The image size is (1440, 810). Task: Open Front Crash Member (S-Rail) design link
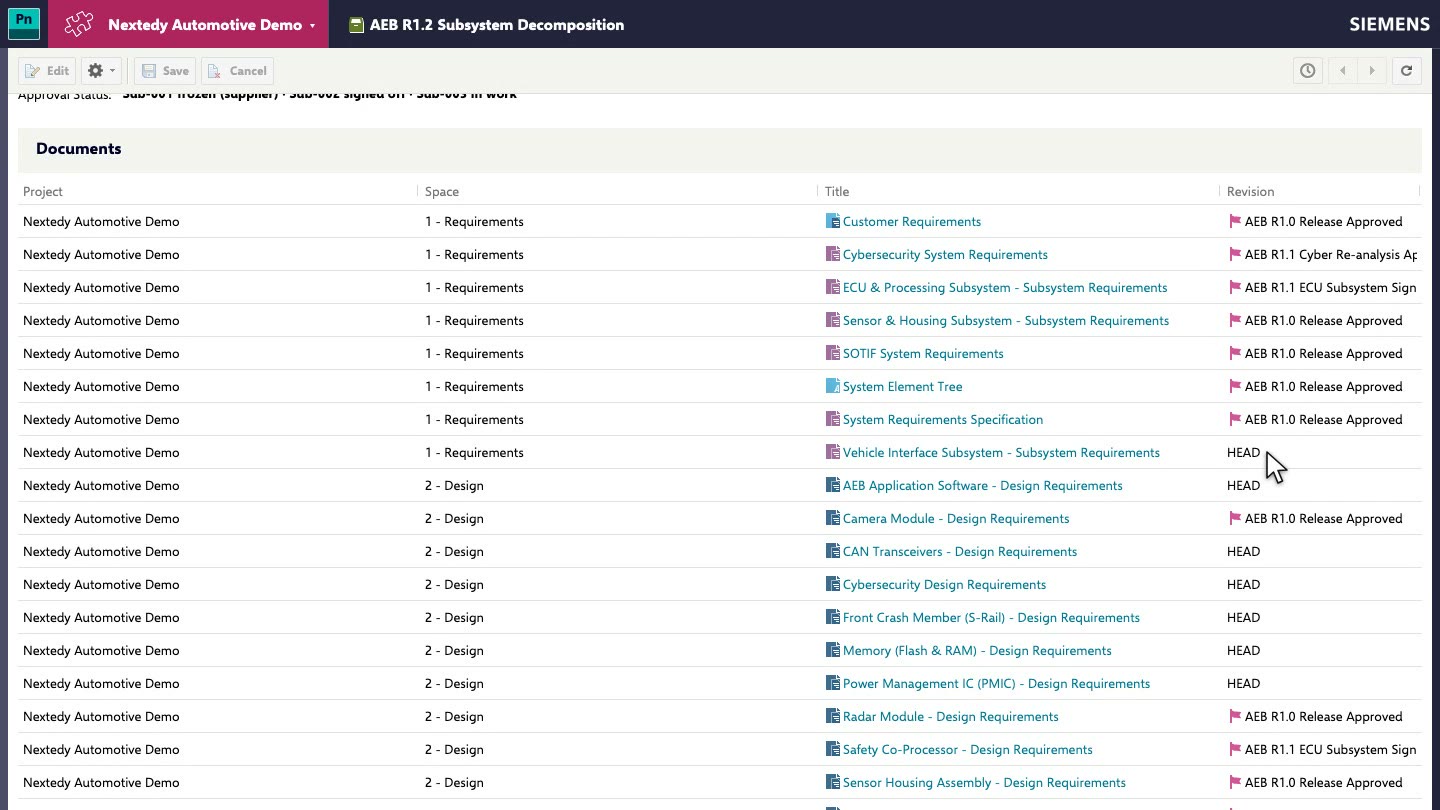[991, 618]
